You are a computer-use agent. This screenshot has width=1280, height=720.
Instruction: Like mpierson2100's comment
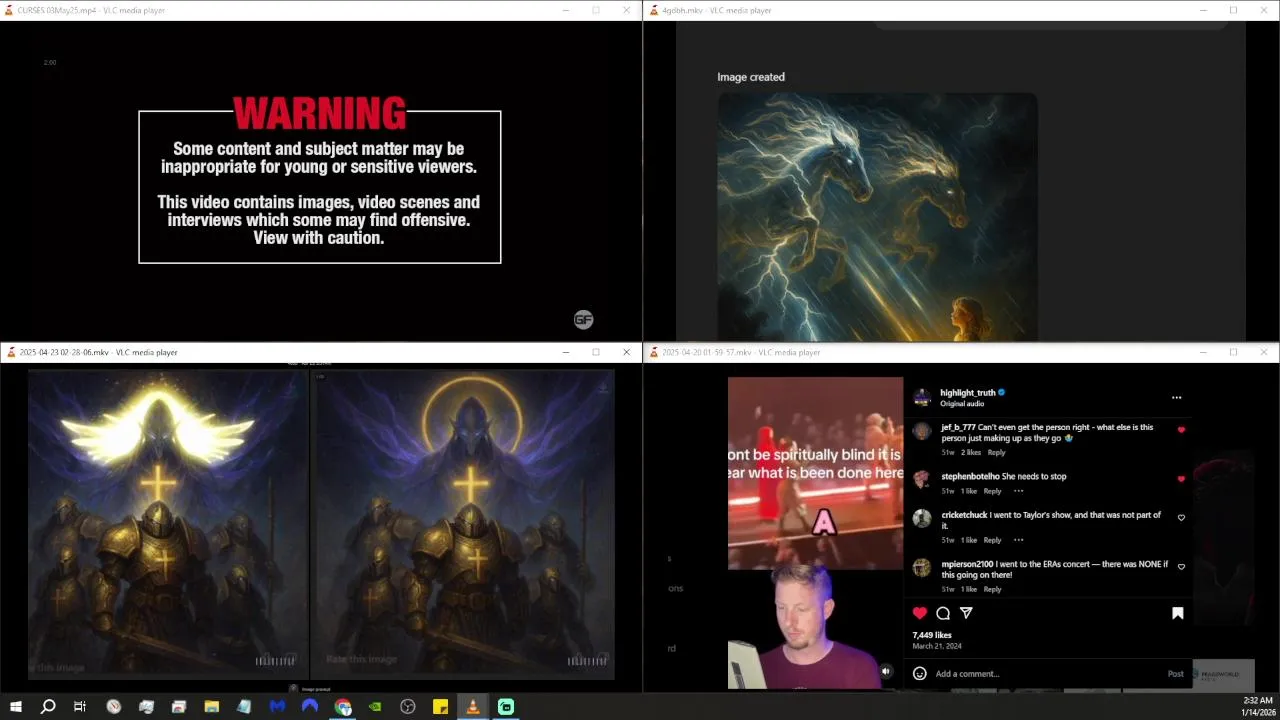coord(1181,567)
